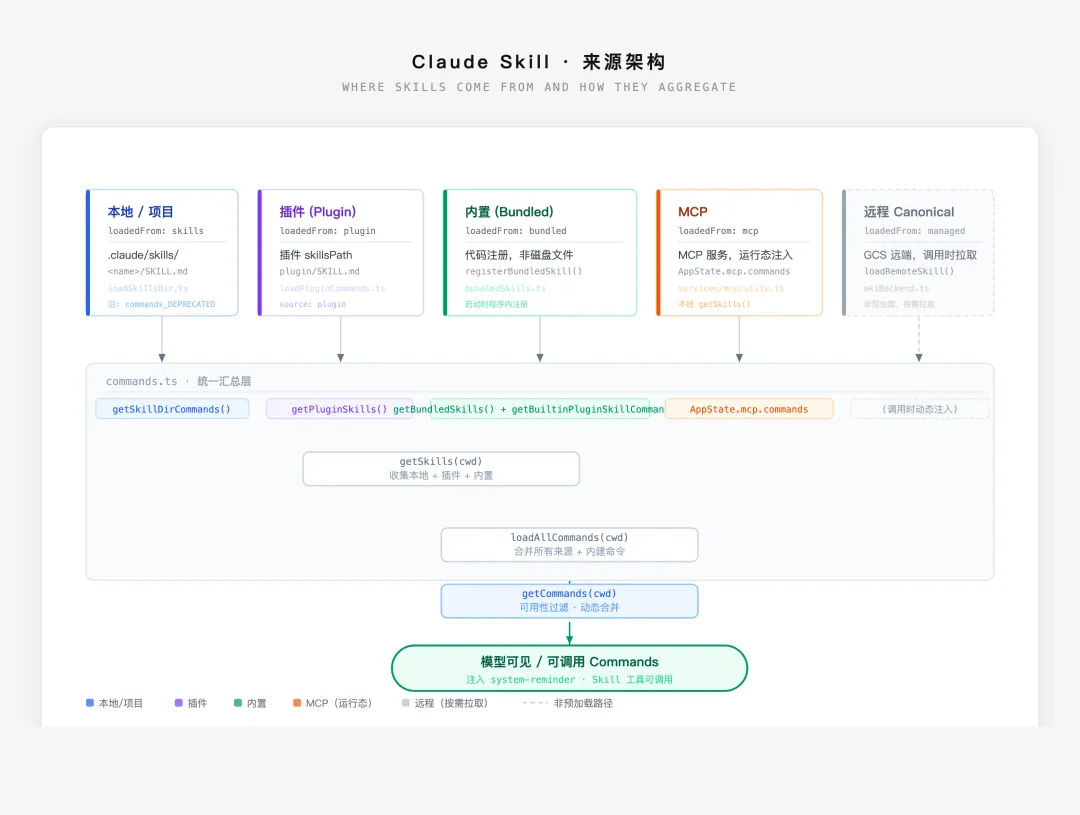Select the getSkillDirCommands() box
Viewport: 1080px width, 815px height.
click(172, 409)
